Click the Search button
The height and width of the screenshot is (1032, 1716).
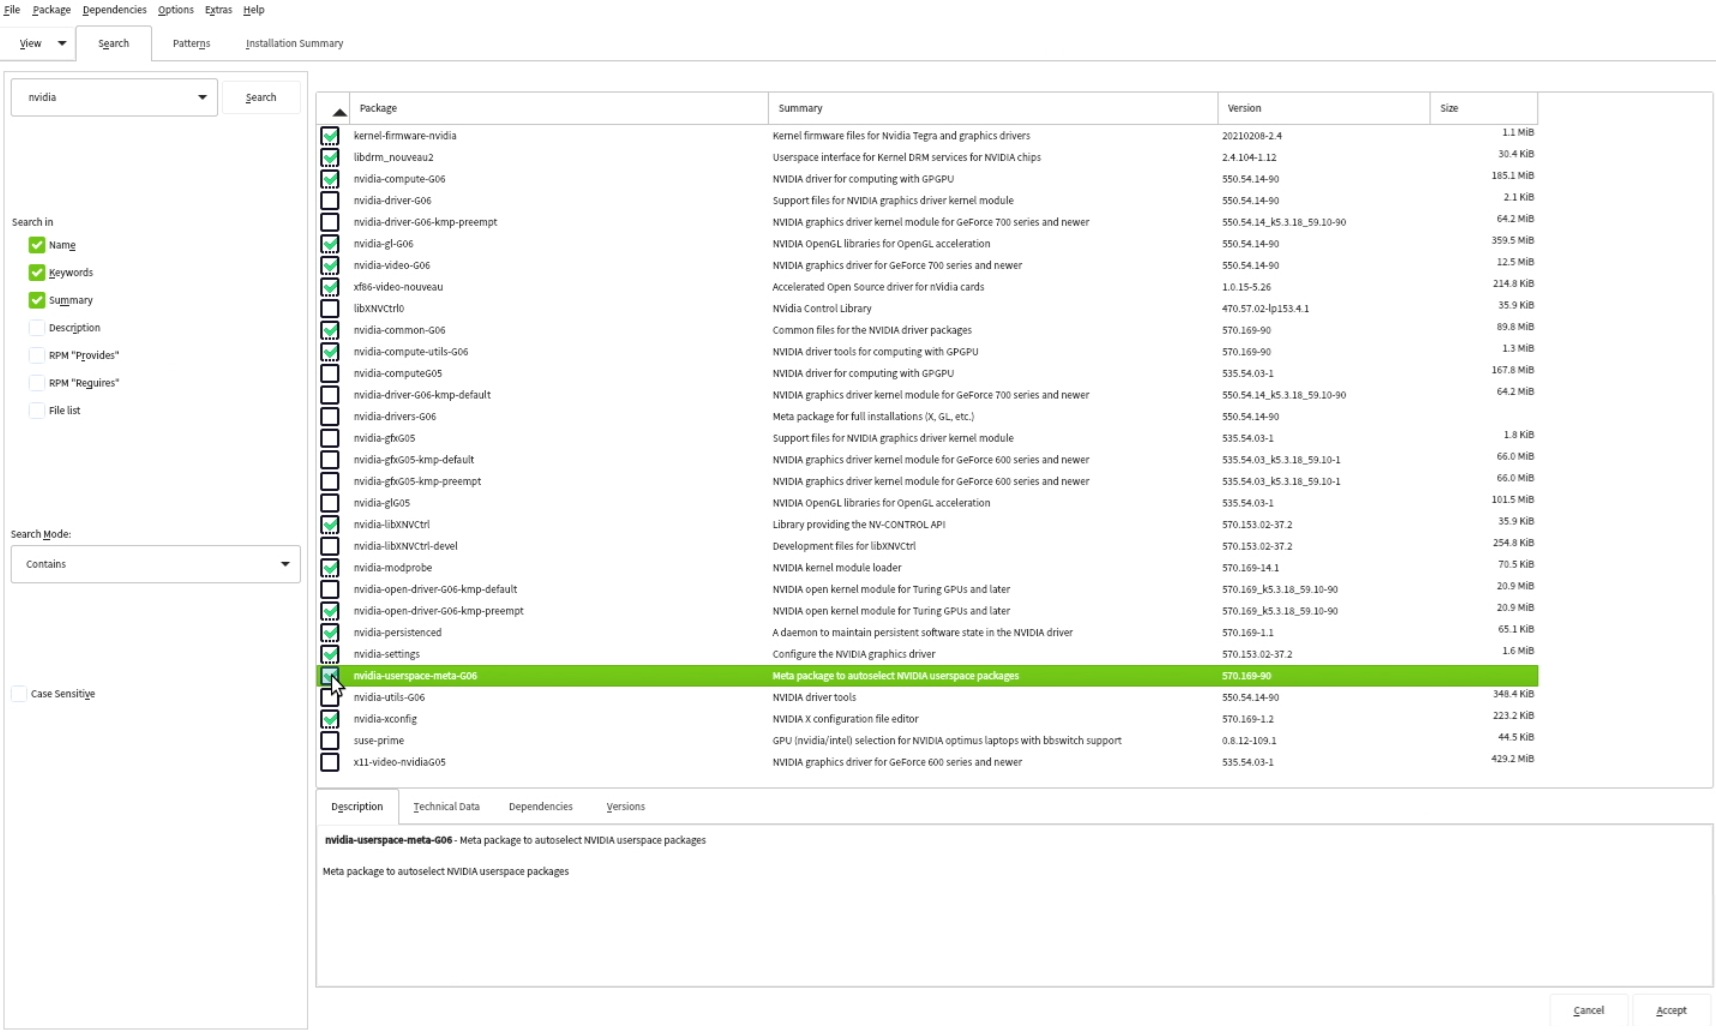261,98
